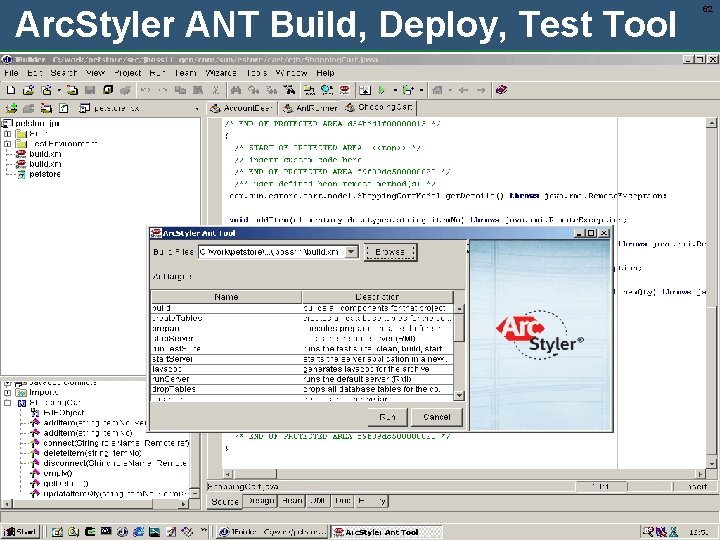Click the red ArcStyler toolbar icon

tap(345, 90)
